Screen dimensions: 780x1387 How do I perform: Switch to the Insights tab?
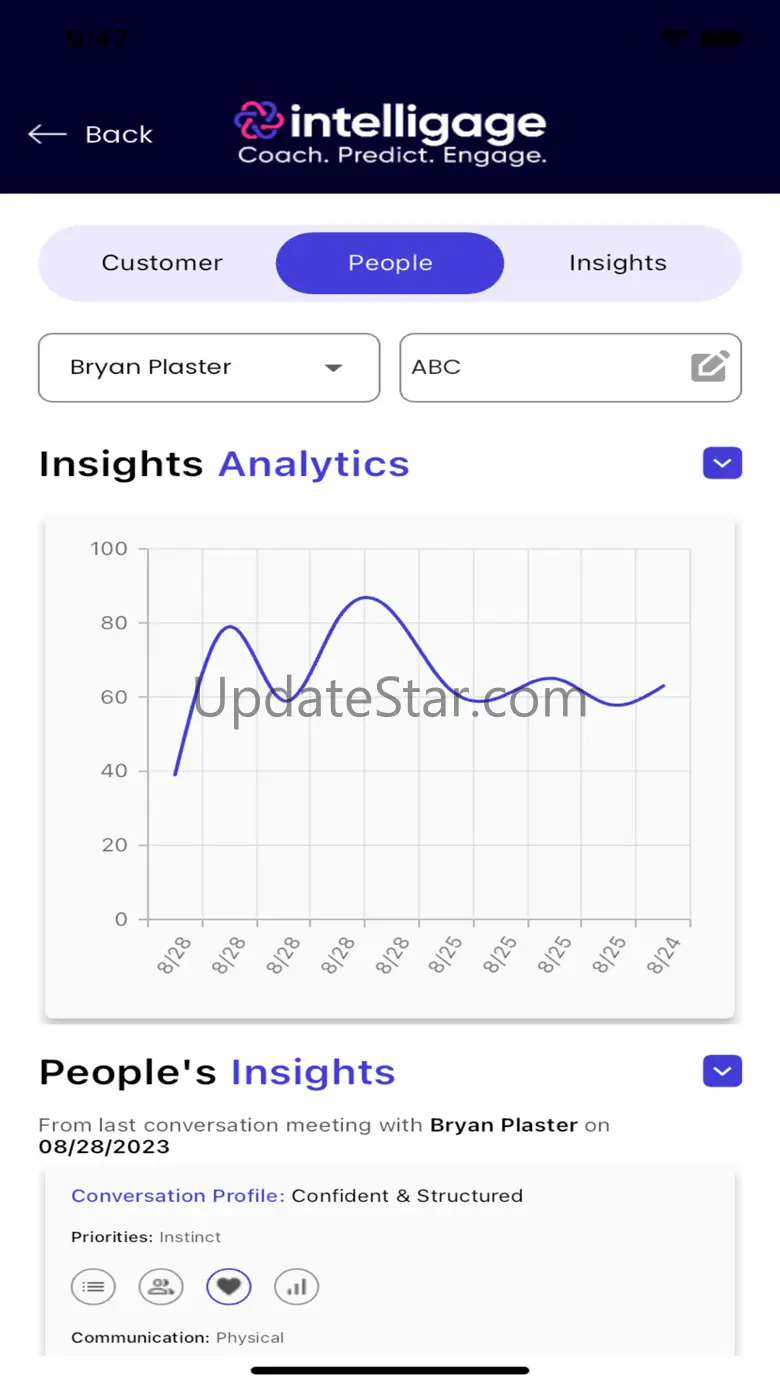point(618,263)
